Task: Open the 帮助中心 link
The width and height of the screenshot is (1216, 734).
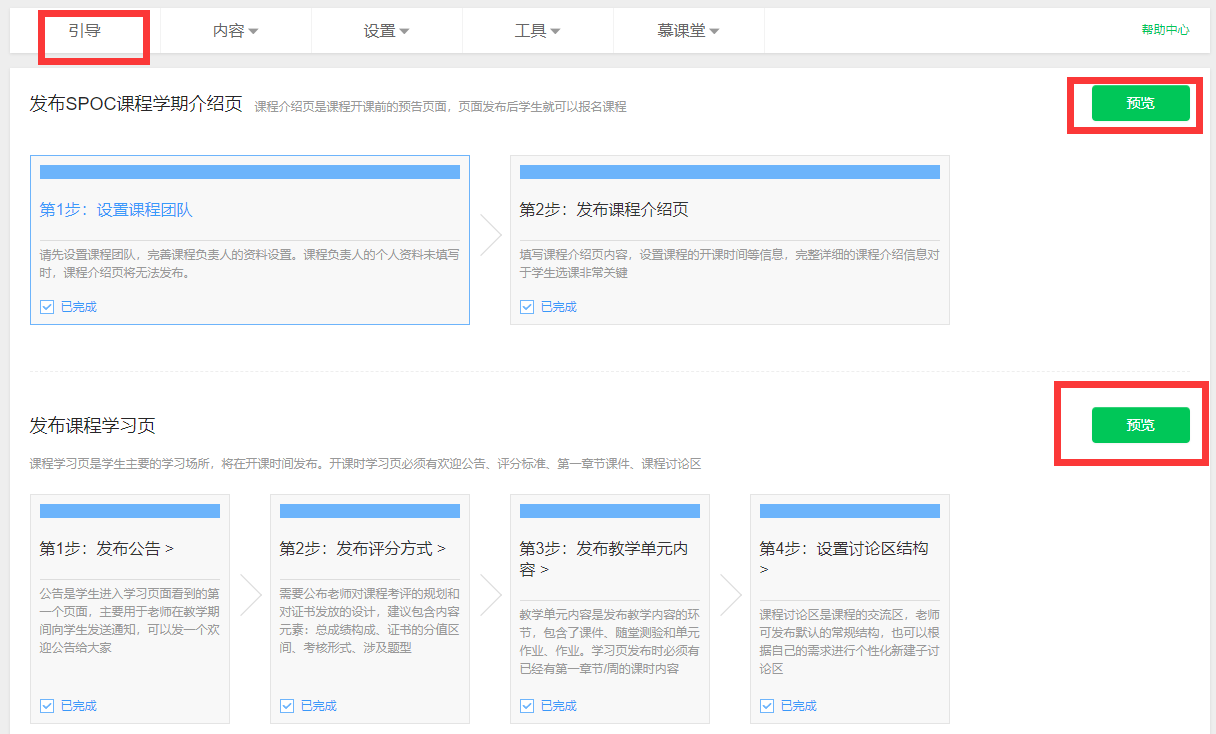Action: 1165,30
